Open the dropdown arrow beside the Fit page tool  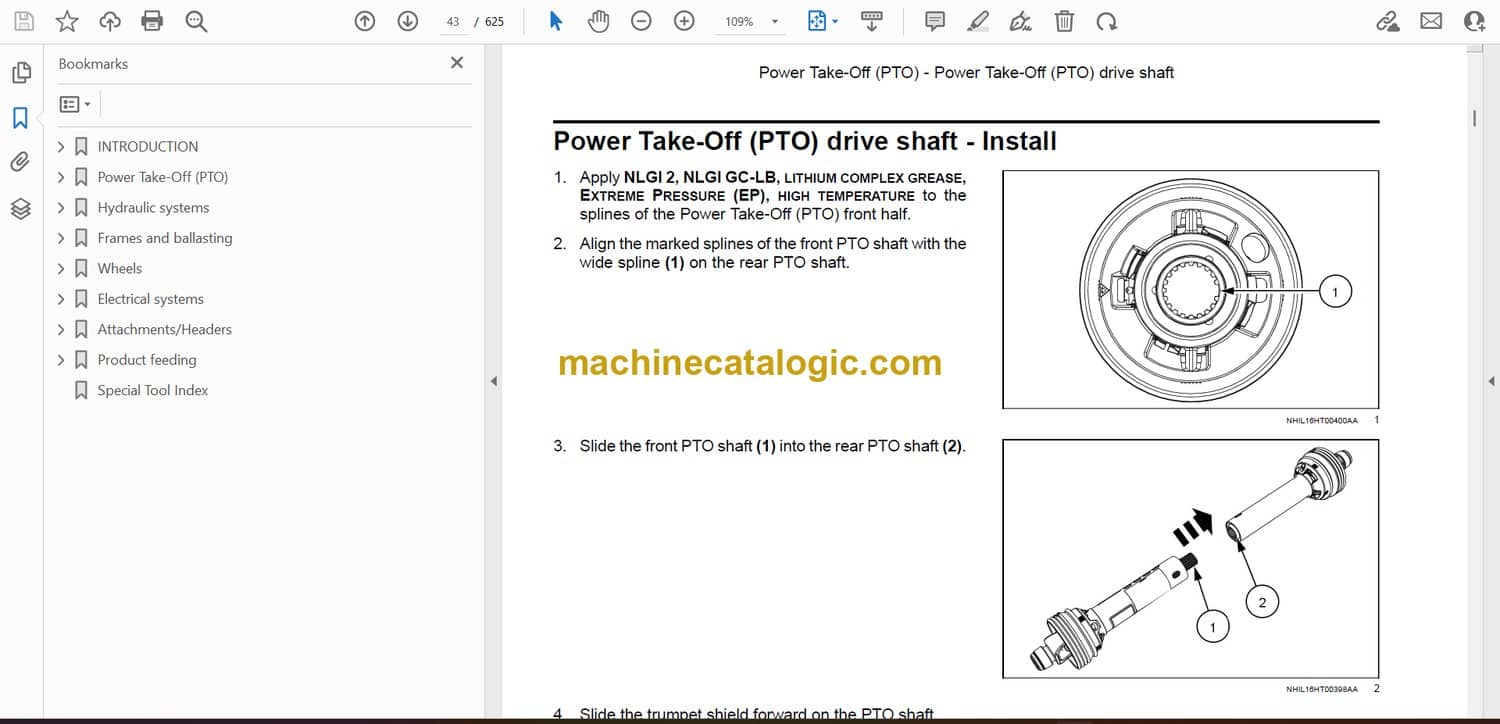pos(835,21)
